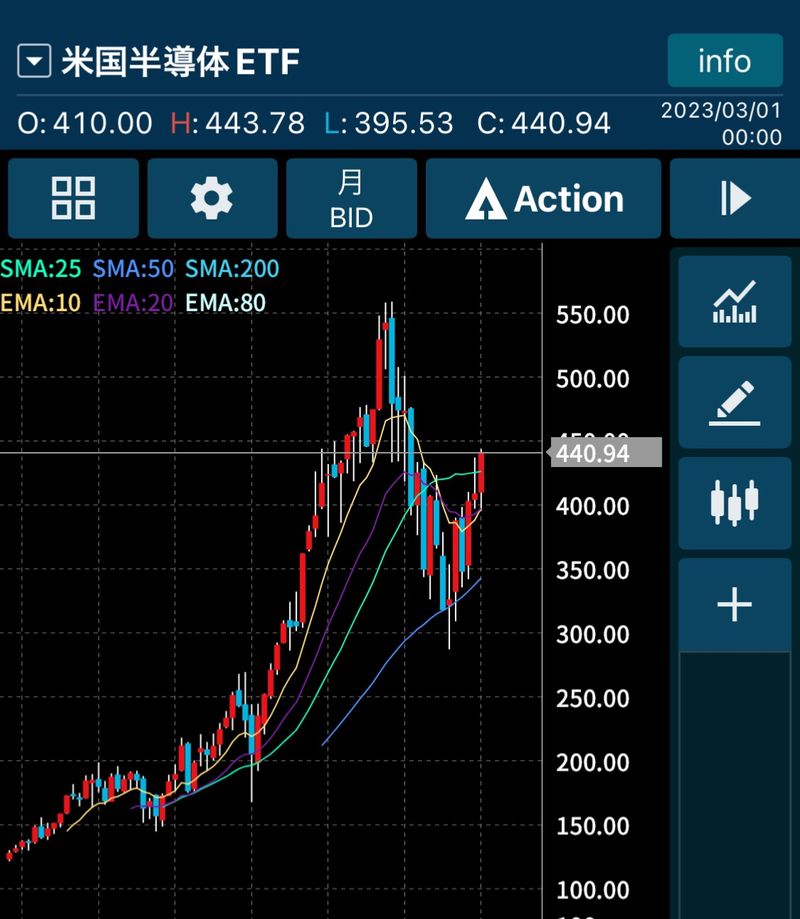Select the EMA:10 legend label
Screen dimensions: 800x919
tap(41, 302)
